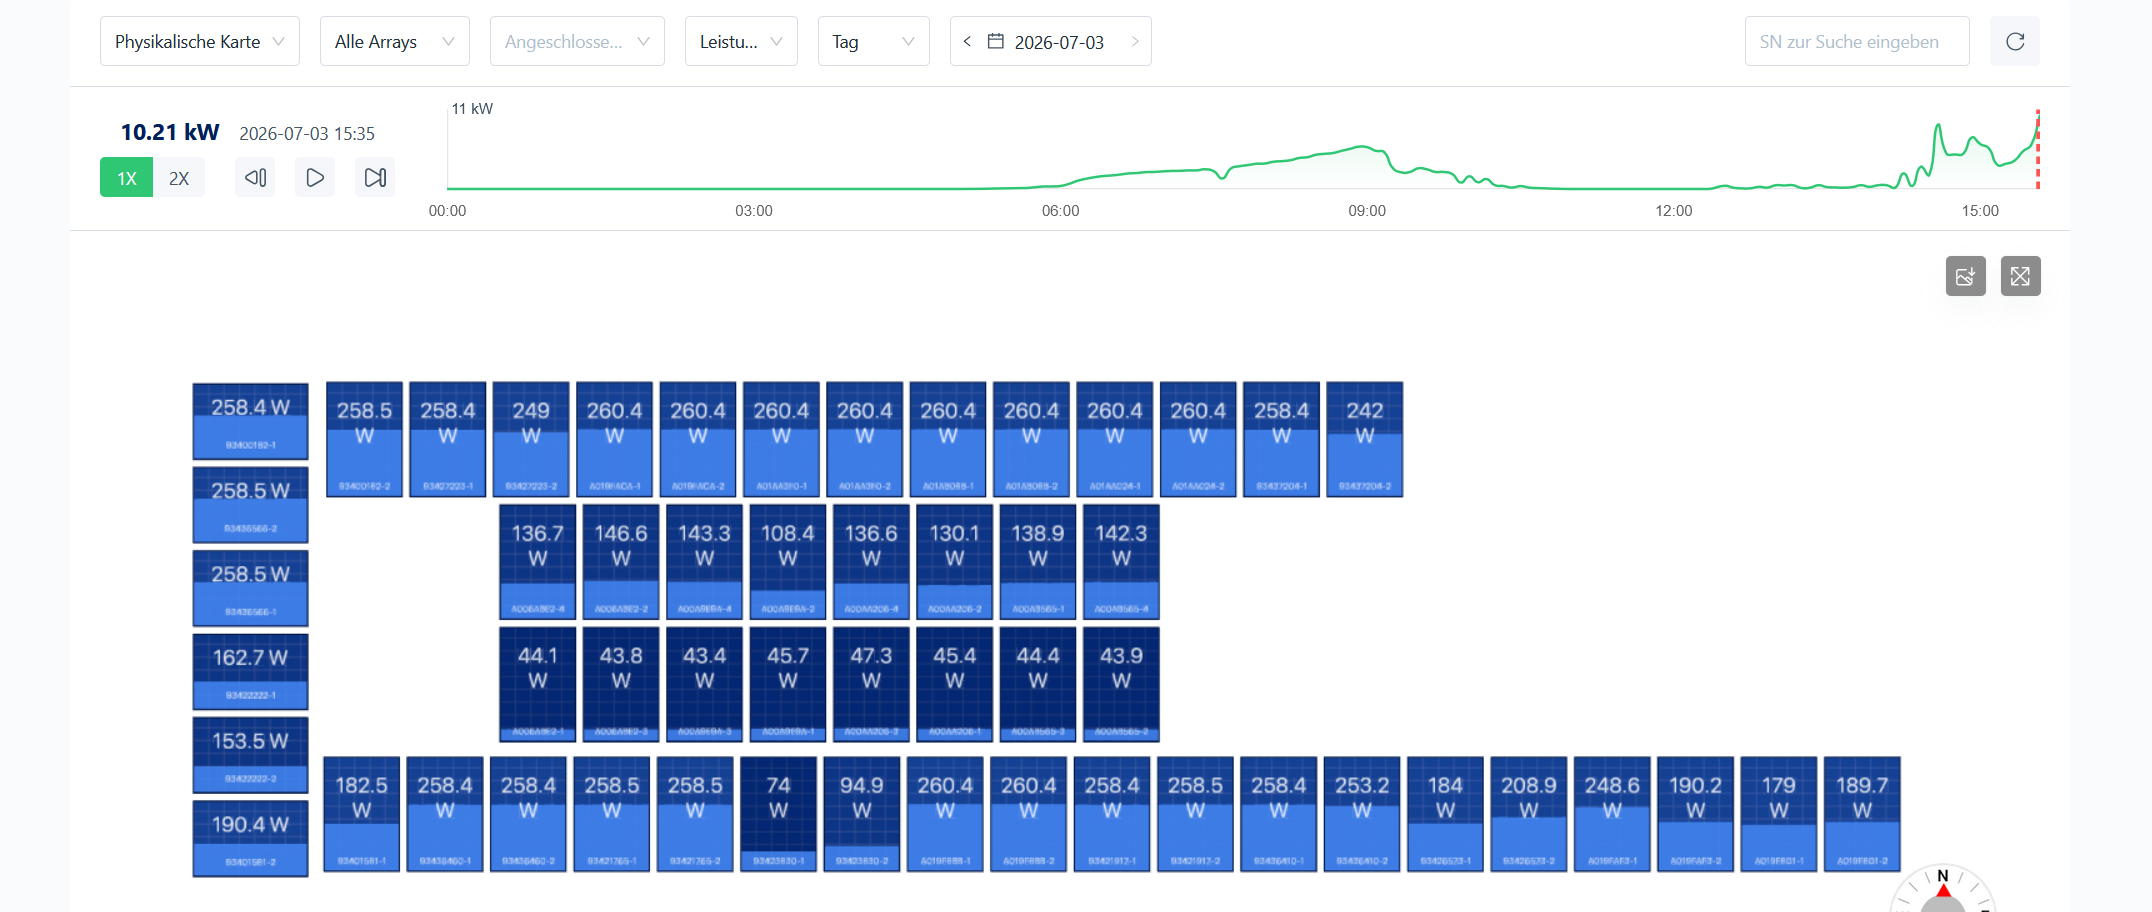Go to the next day
Viewport: 2152px width, 912px height.
1135,41
